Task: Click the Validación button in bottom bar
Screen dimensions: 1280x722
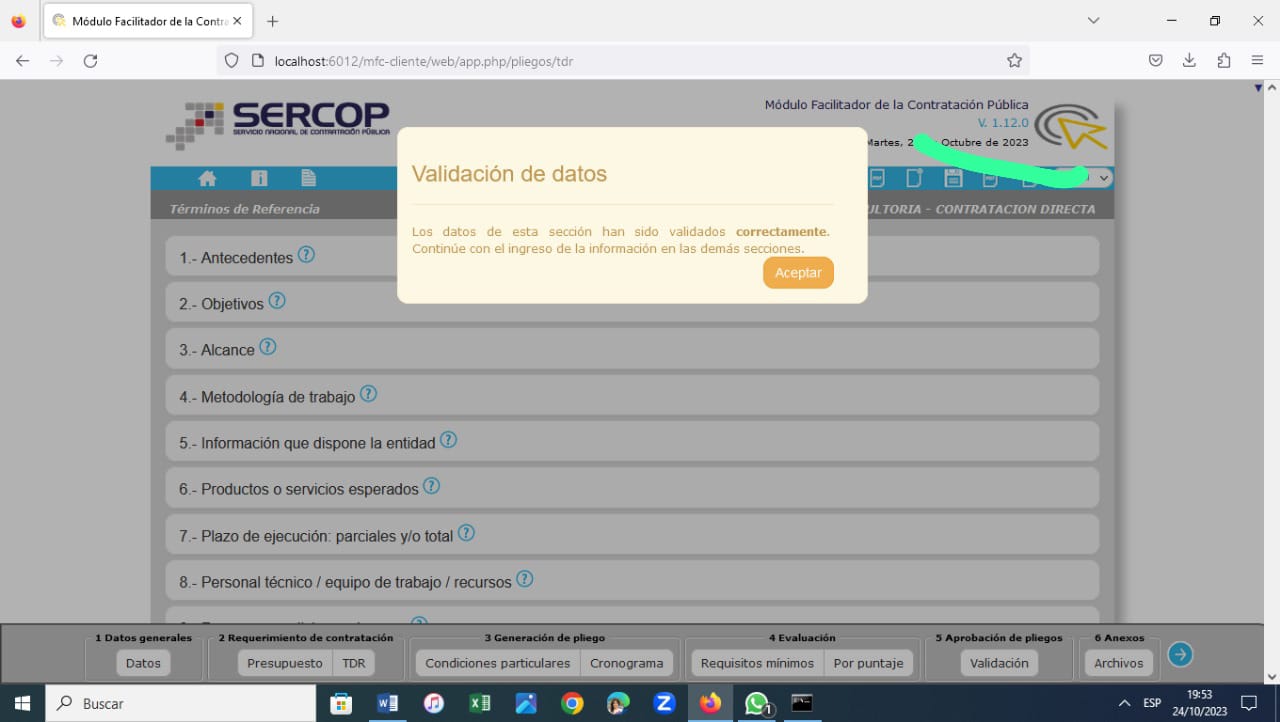Action: coord(998,663)
